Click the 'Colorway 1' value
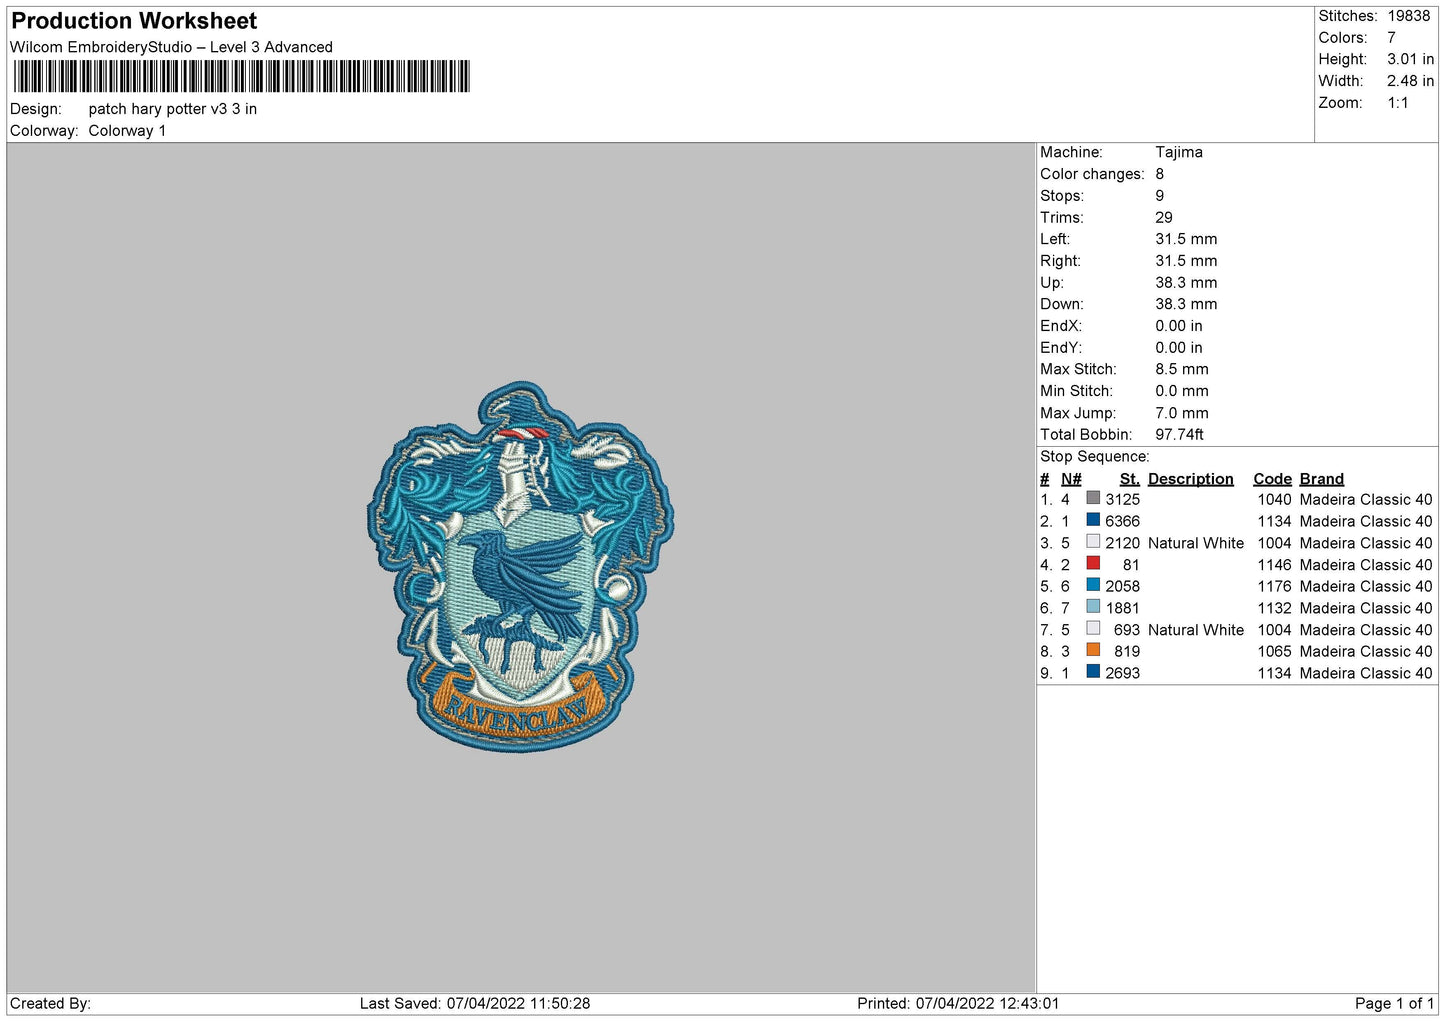Image resolution: width=1445 pixels, height=1021 pixels. [x=127, y=131]
